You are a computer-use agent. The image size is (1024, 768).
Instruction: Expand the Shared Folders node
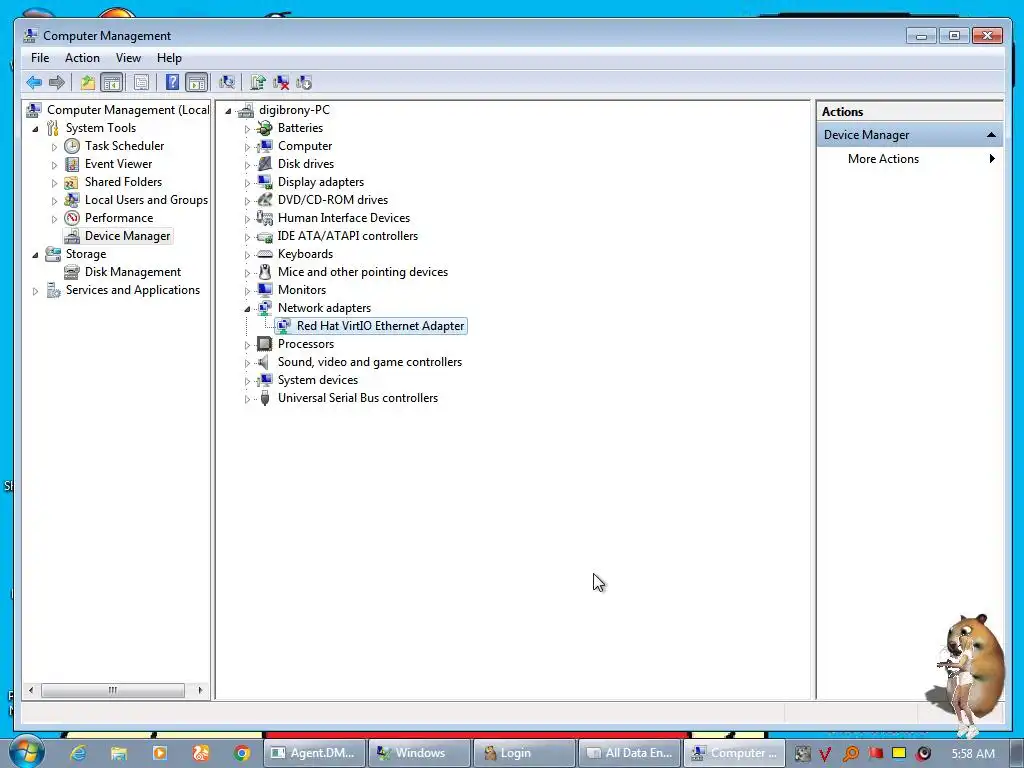pos(54,183)
